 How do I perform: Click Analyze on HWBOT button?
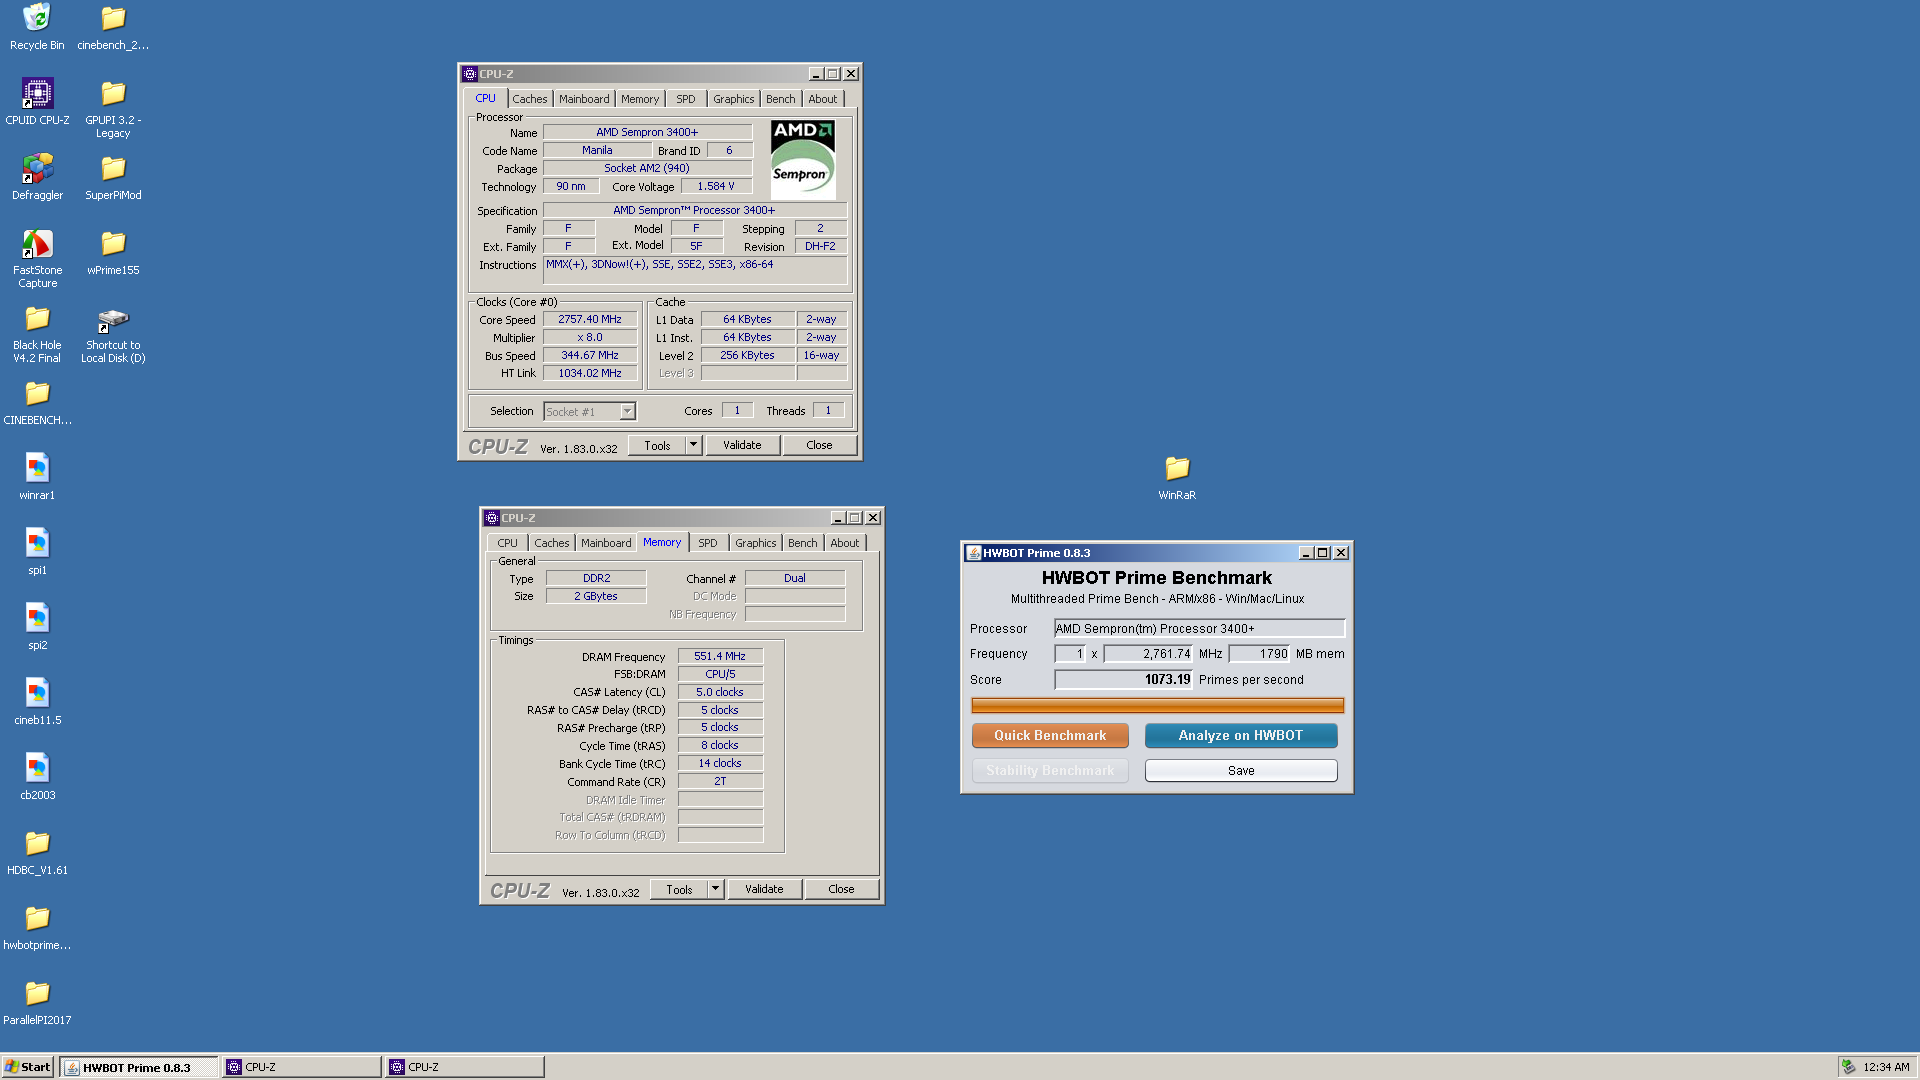[x=1241, y=735]
